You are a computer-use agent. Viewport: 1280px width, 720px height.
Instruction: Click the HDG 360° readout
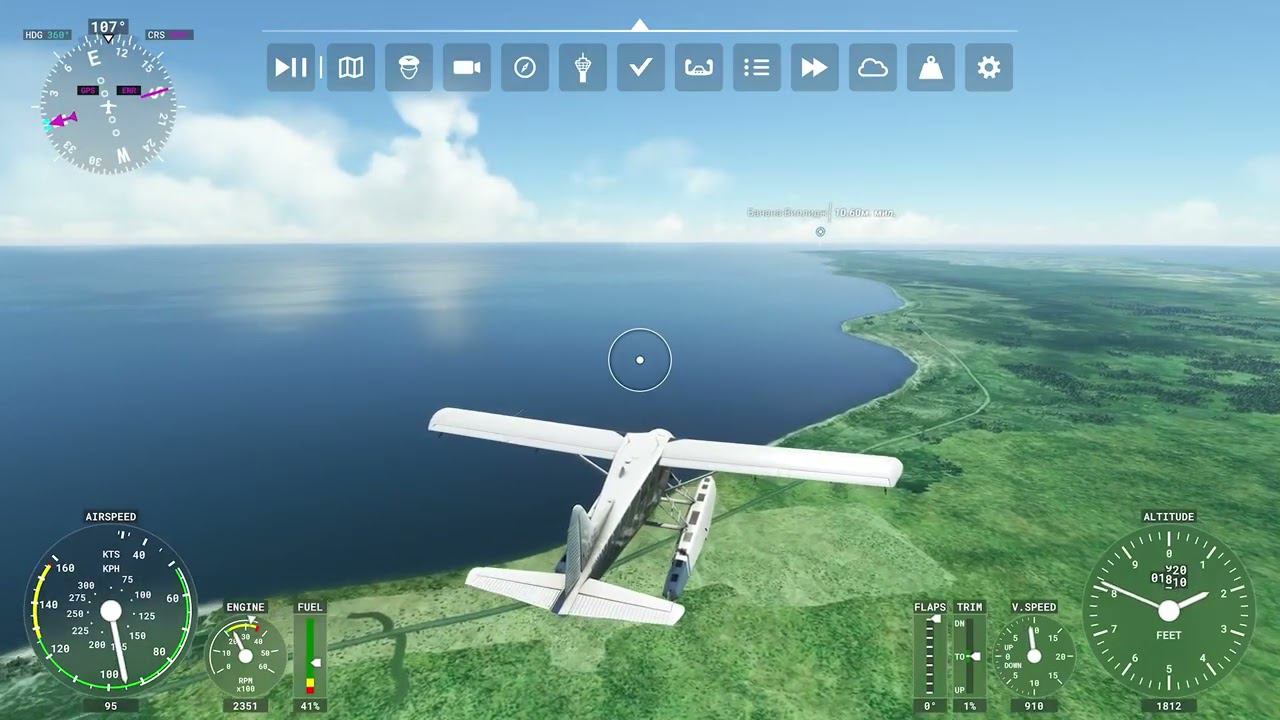(47, 35)
